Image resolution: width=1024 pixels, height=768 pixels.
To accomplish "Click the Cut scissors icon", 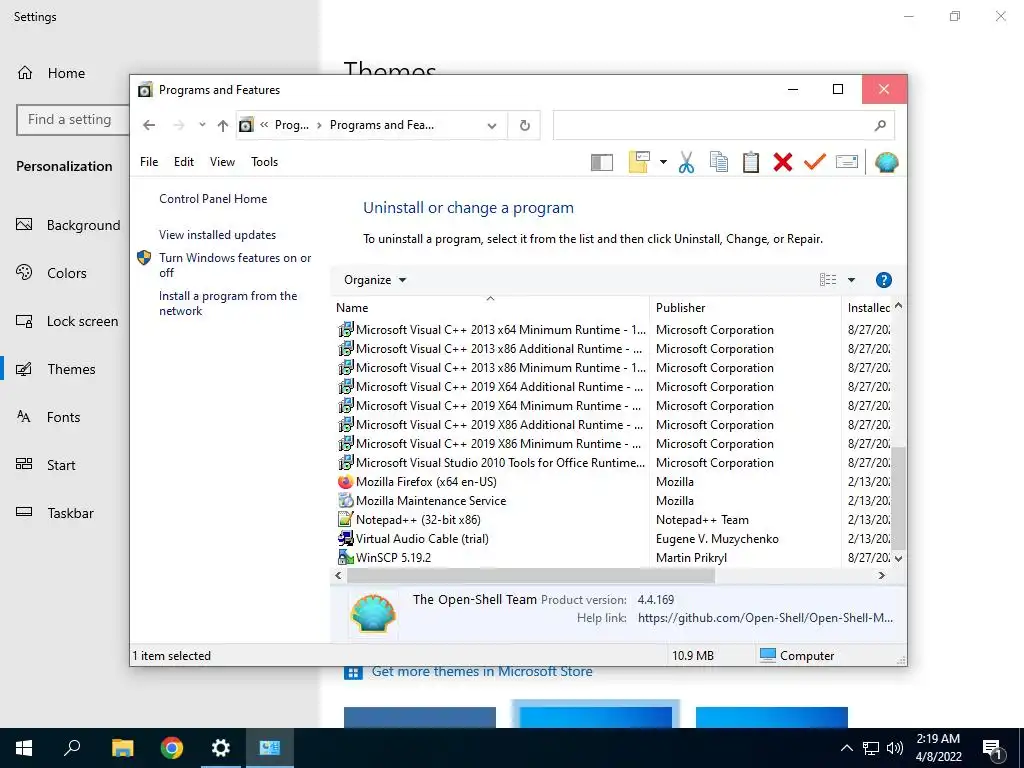I will click(x=686, y=162).
